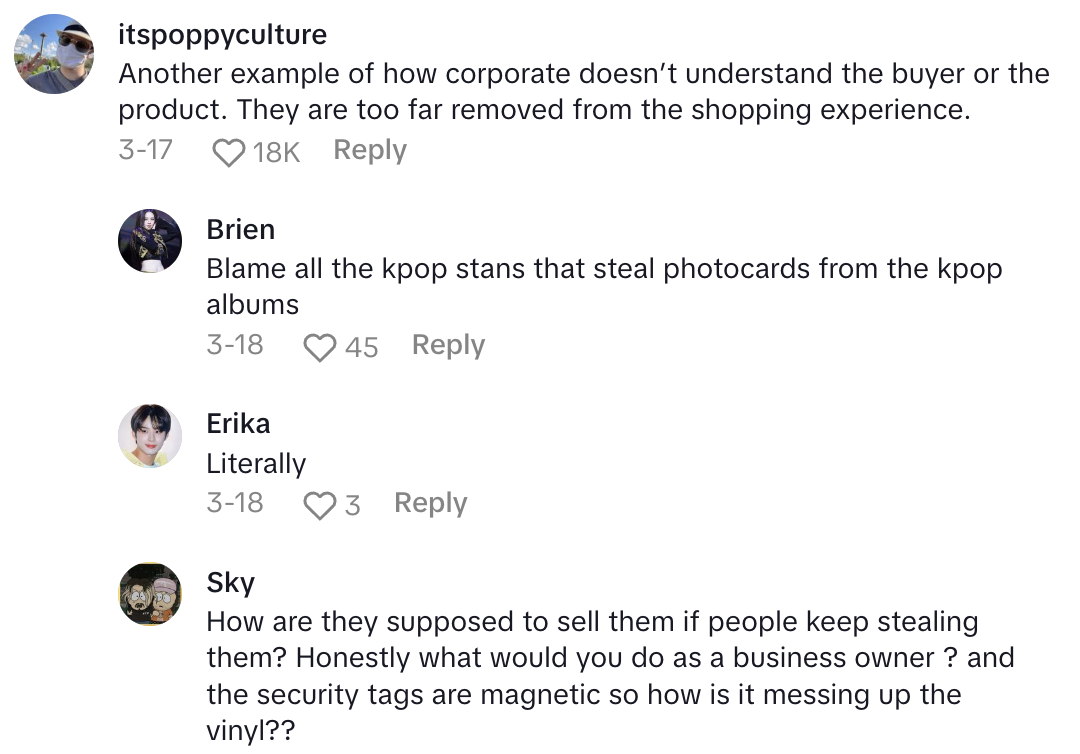Open the itspoppyculture username link
The width and height of the screenshot is (1080, 754).
[222, 35]
